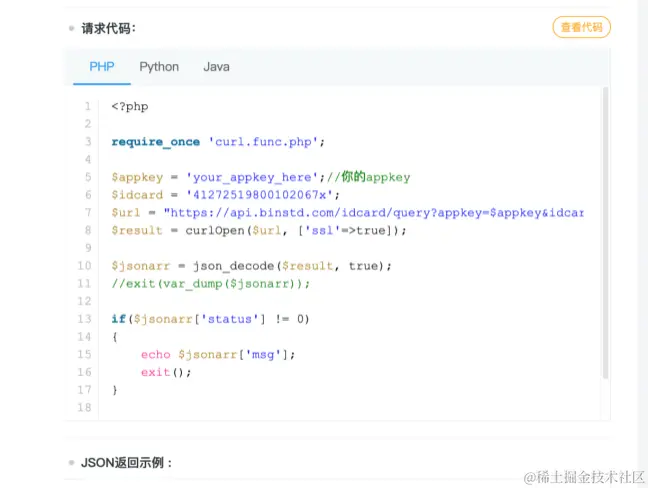Click the exit(); line of code
The height and width of the screenshot is (490, 650).
click(166, 372)
